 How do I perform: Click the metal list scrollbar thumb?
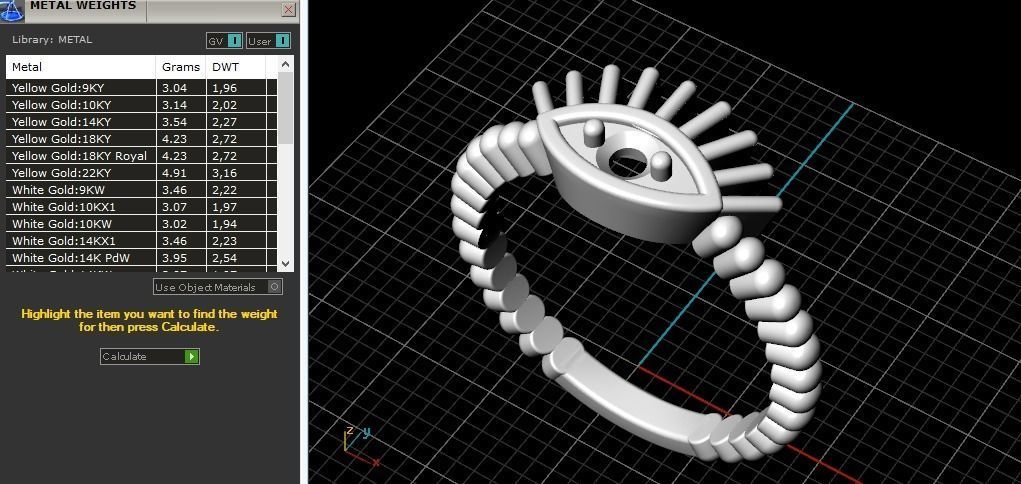click(285, 108)
